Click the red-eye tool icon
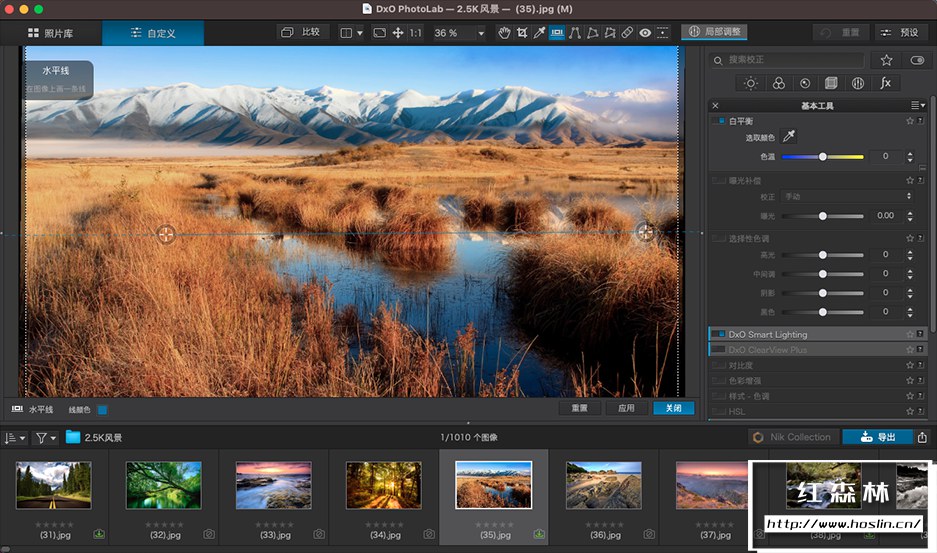This screenshot has height=553, width=937. (645, 33)
